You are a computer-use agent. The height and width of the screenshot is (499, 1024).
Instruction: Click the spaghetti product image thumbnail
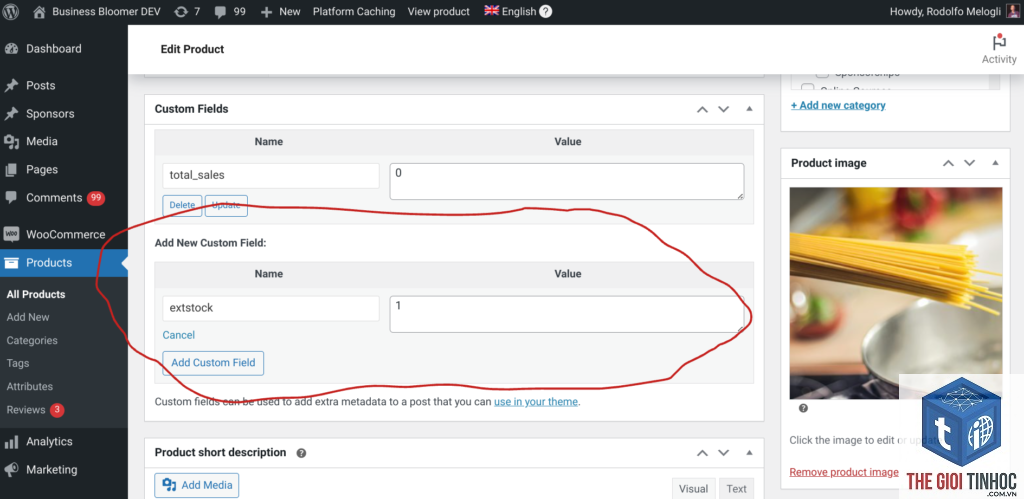[x=895, y=293]
